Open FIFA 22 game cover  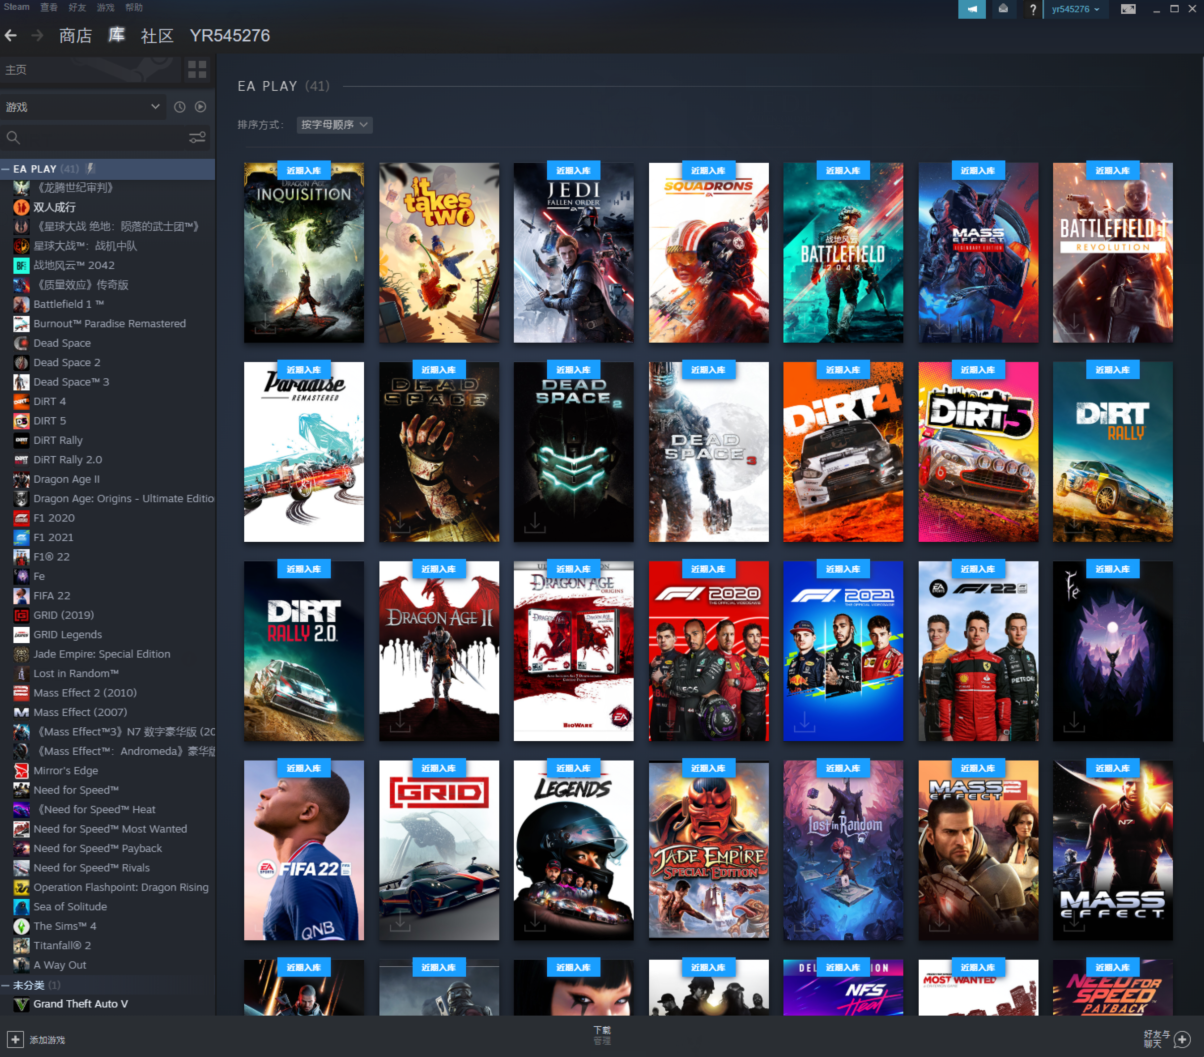coord(304,850)
